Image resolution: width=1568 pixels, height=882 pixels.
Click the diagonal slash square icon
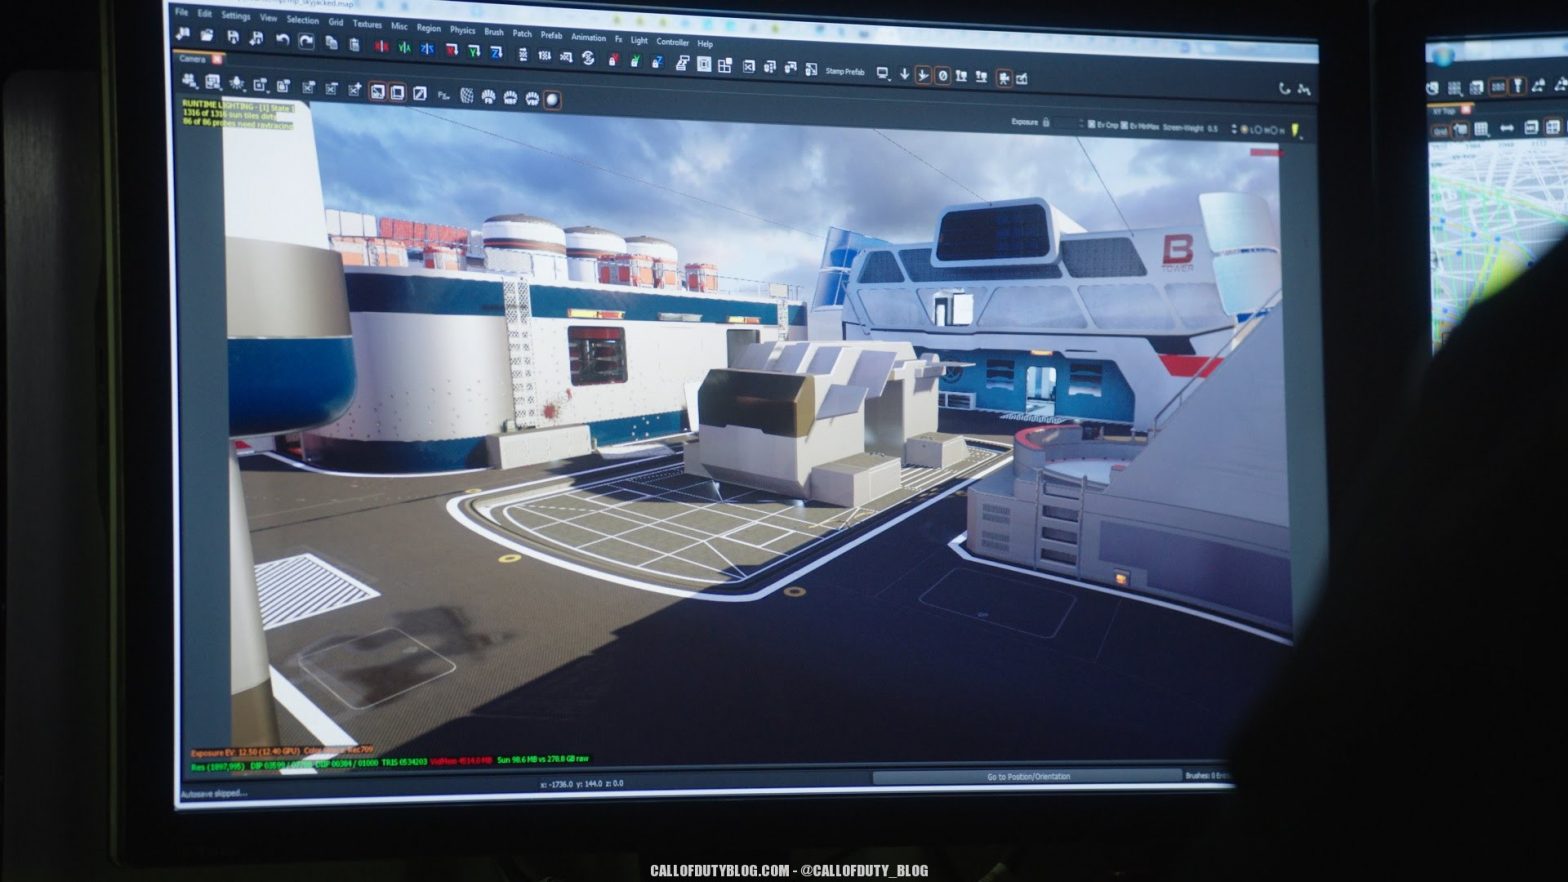[x=420, y=93]
